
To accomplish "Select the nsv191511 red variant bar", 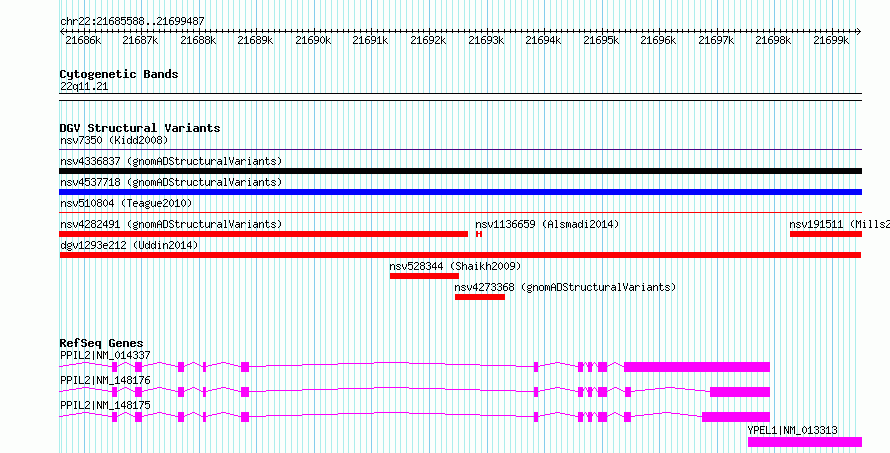I will click(x=826, y=234).
